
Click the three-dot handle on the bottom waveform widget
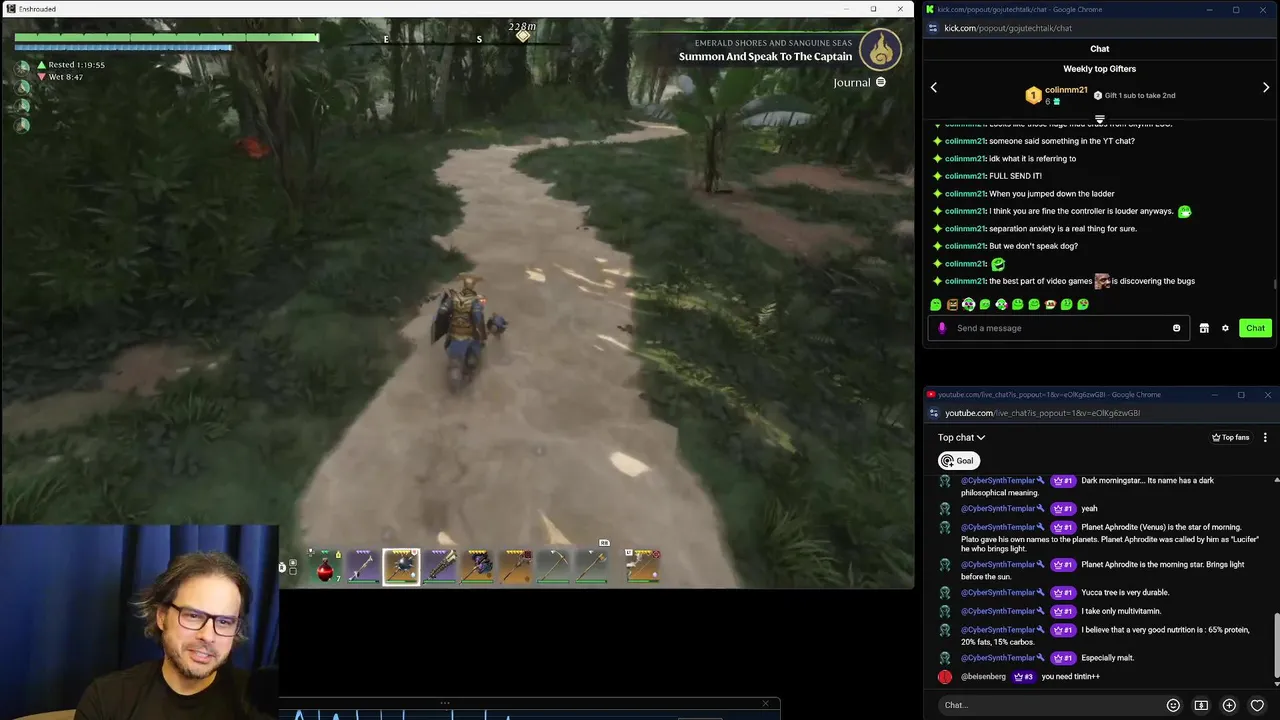click(445, 703)
